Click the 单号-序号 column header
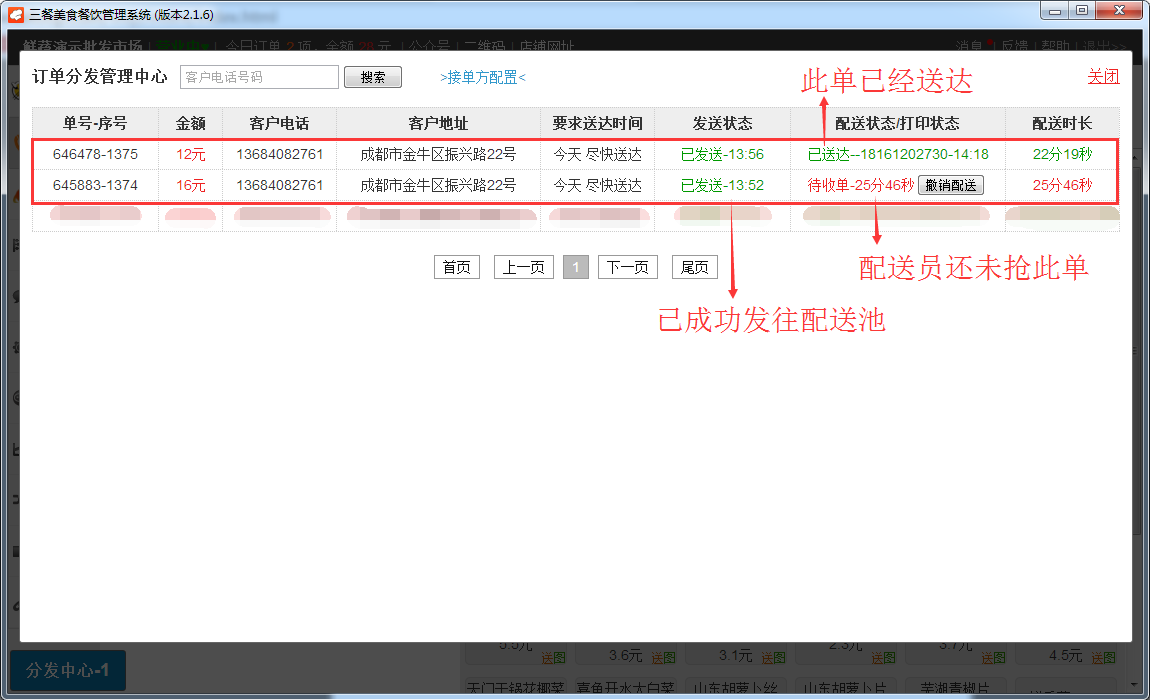This screenshot has height=700, width=1150. pyautogui.click(x=95, y=123)
